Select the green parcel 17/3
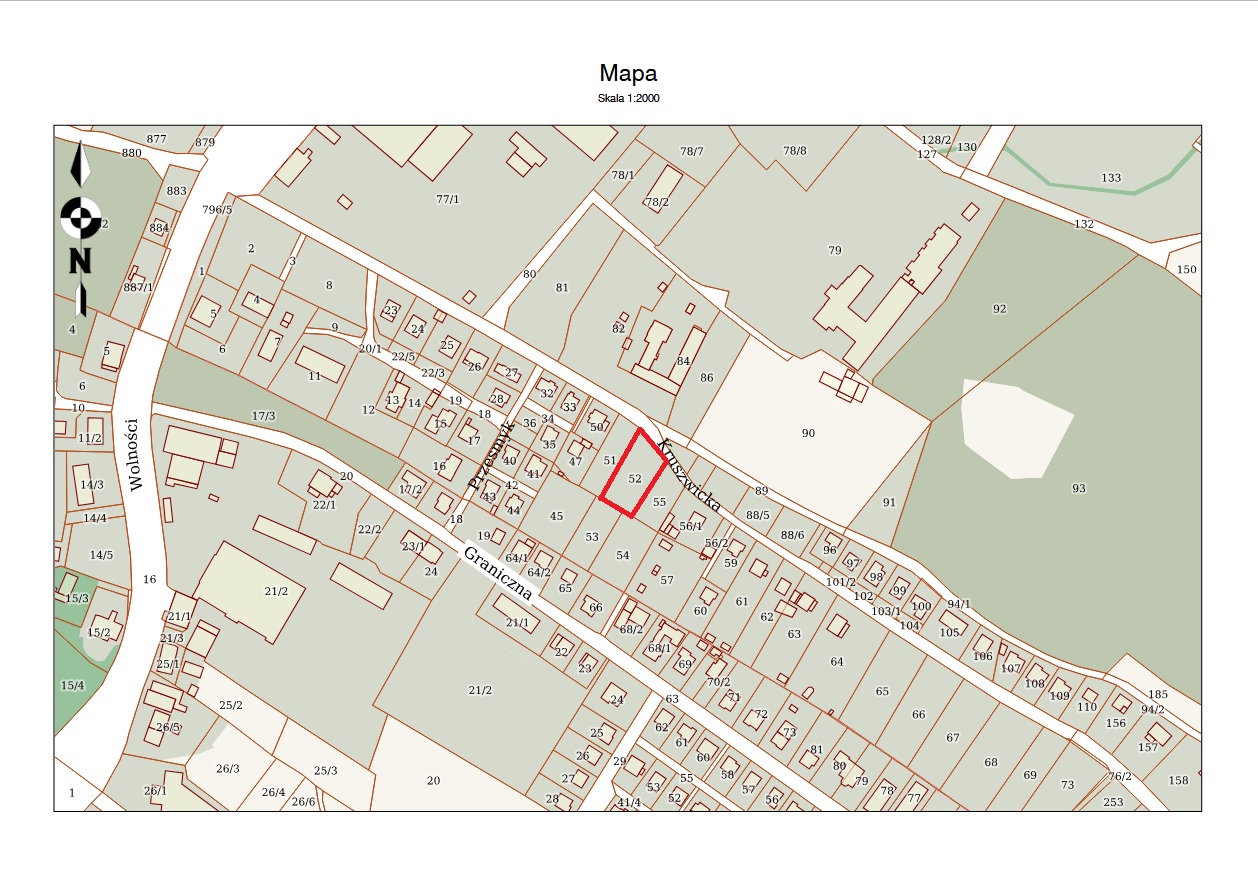Image resolution: width=1258 pixels, height=890 pixels. [x=263, y=415]
